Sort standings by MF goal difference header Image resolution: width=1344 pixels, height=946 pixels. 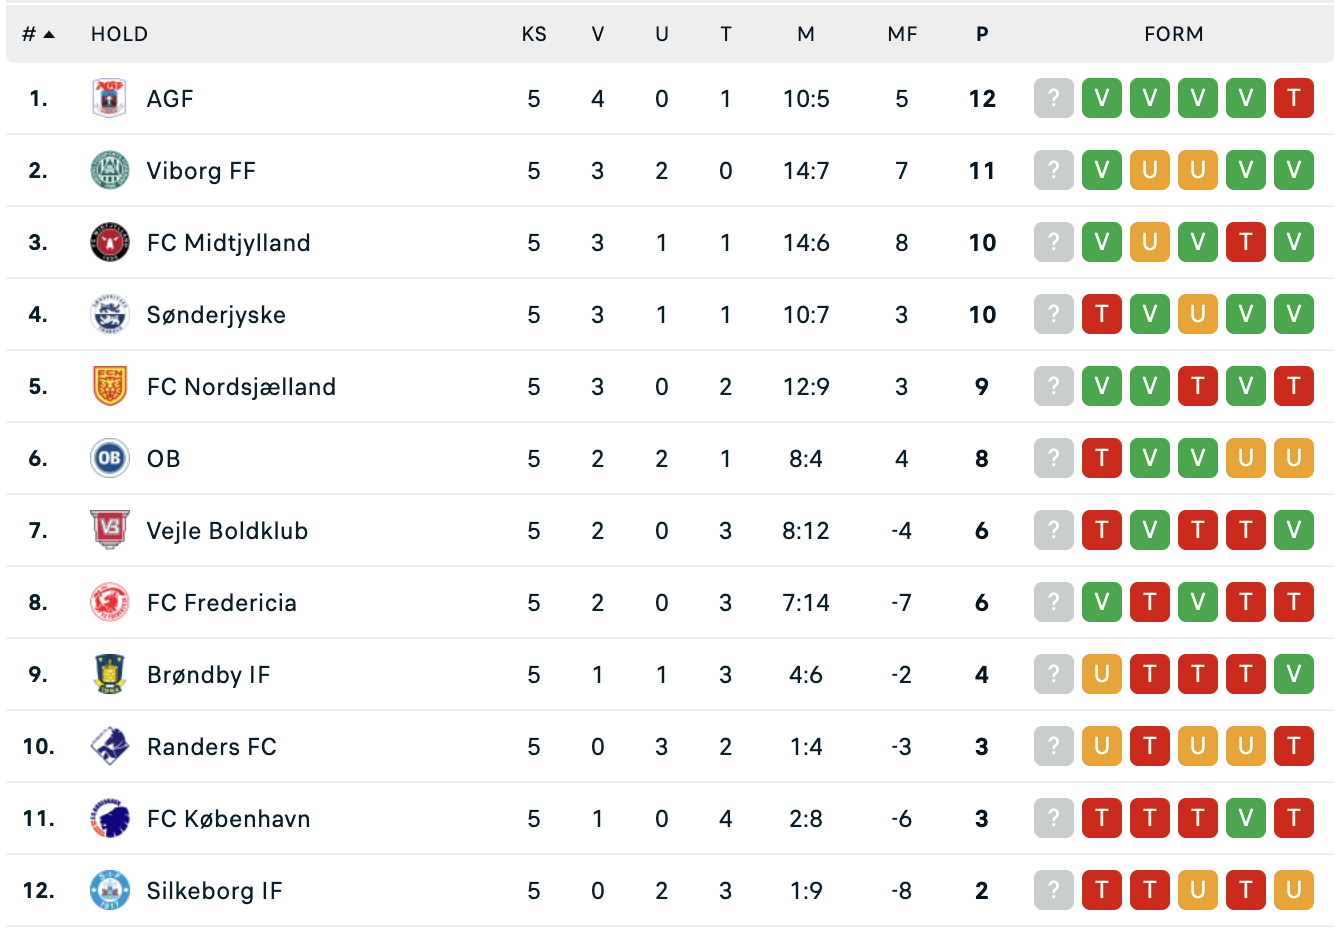coord(902,34)
